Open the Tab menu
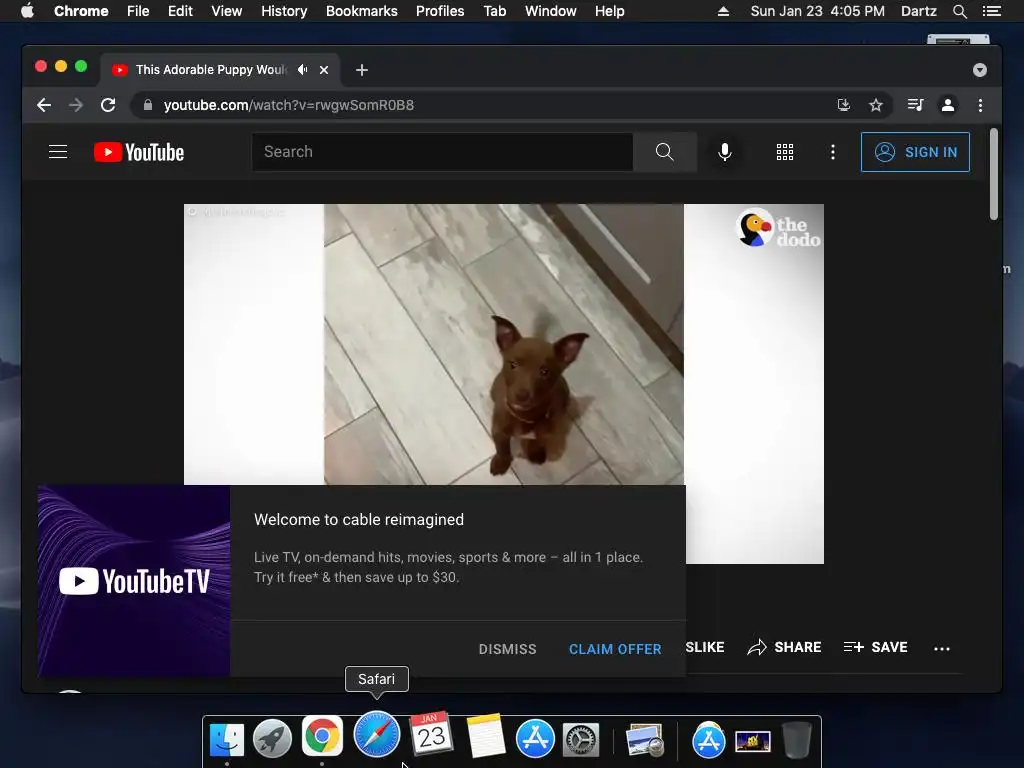Image resolution: width=1024 pixels, height=768 pixels. tap(494, 11)
